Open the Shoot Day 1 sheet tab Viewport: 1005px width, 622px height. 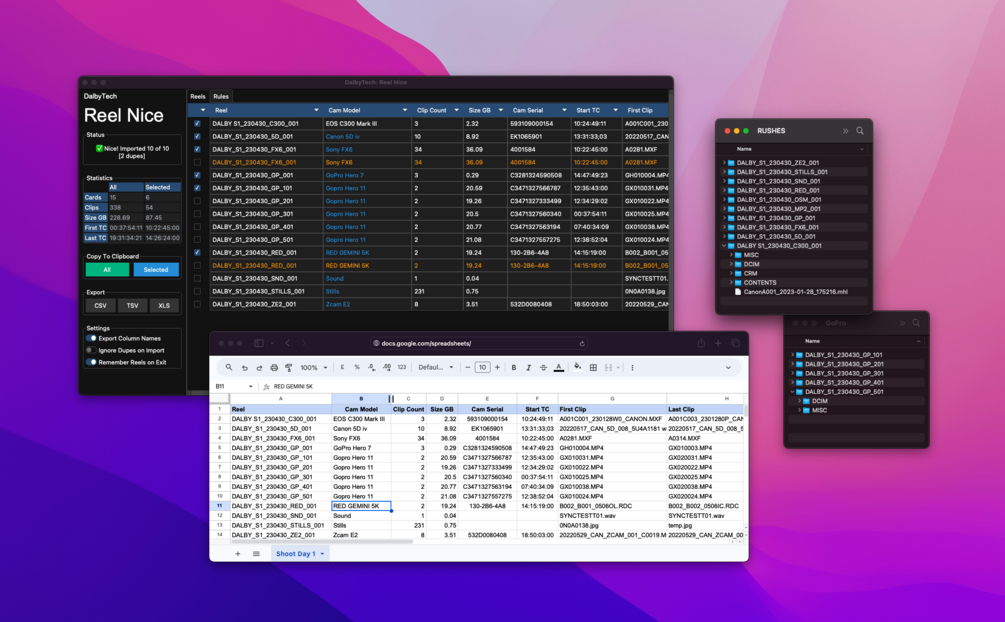coord(299,553)
